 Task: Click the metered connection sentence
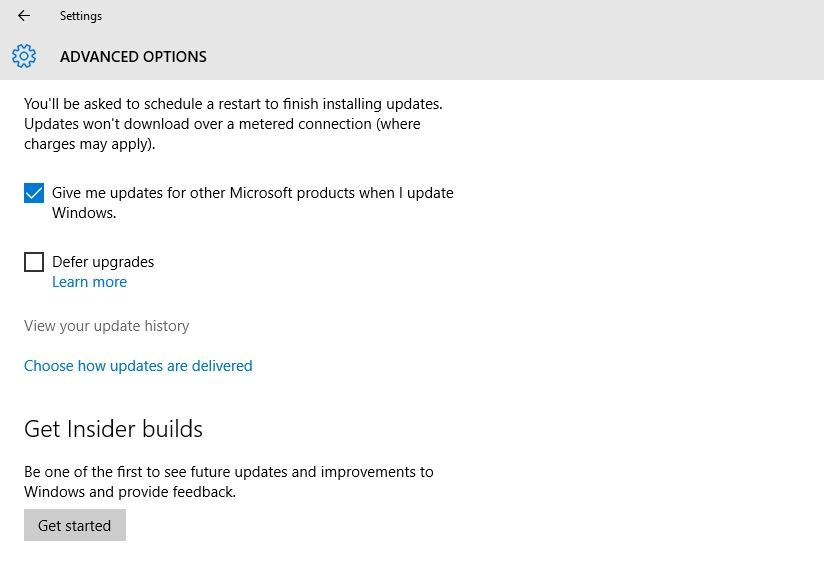(x=222, y=124)
